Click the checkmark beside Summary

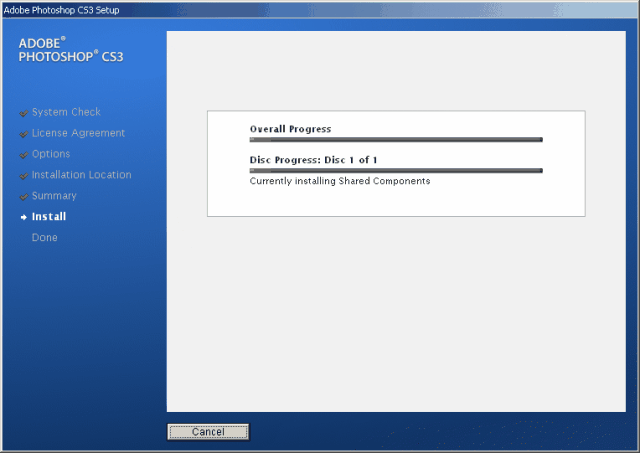[24, 197]
